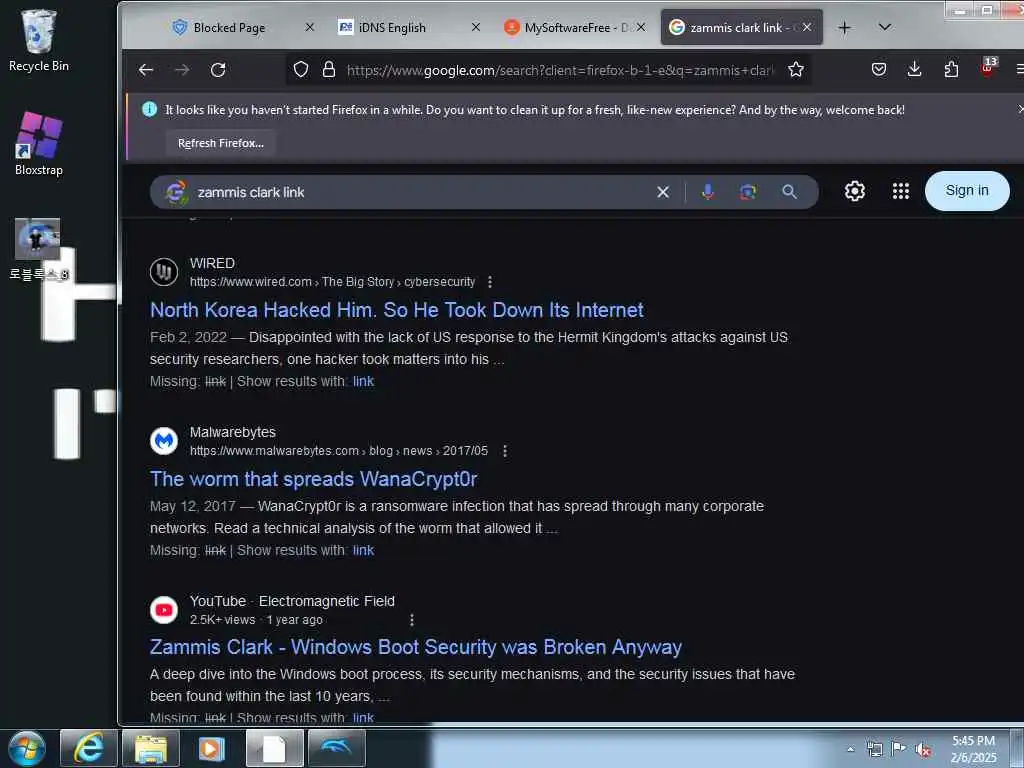The height and width of the screenshot is (768, 1024).
Task: Click the YouTube site favicon
Action: (x=164, y=610)
